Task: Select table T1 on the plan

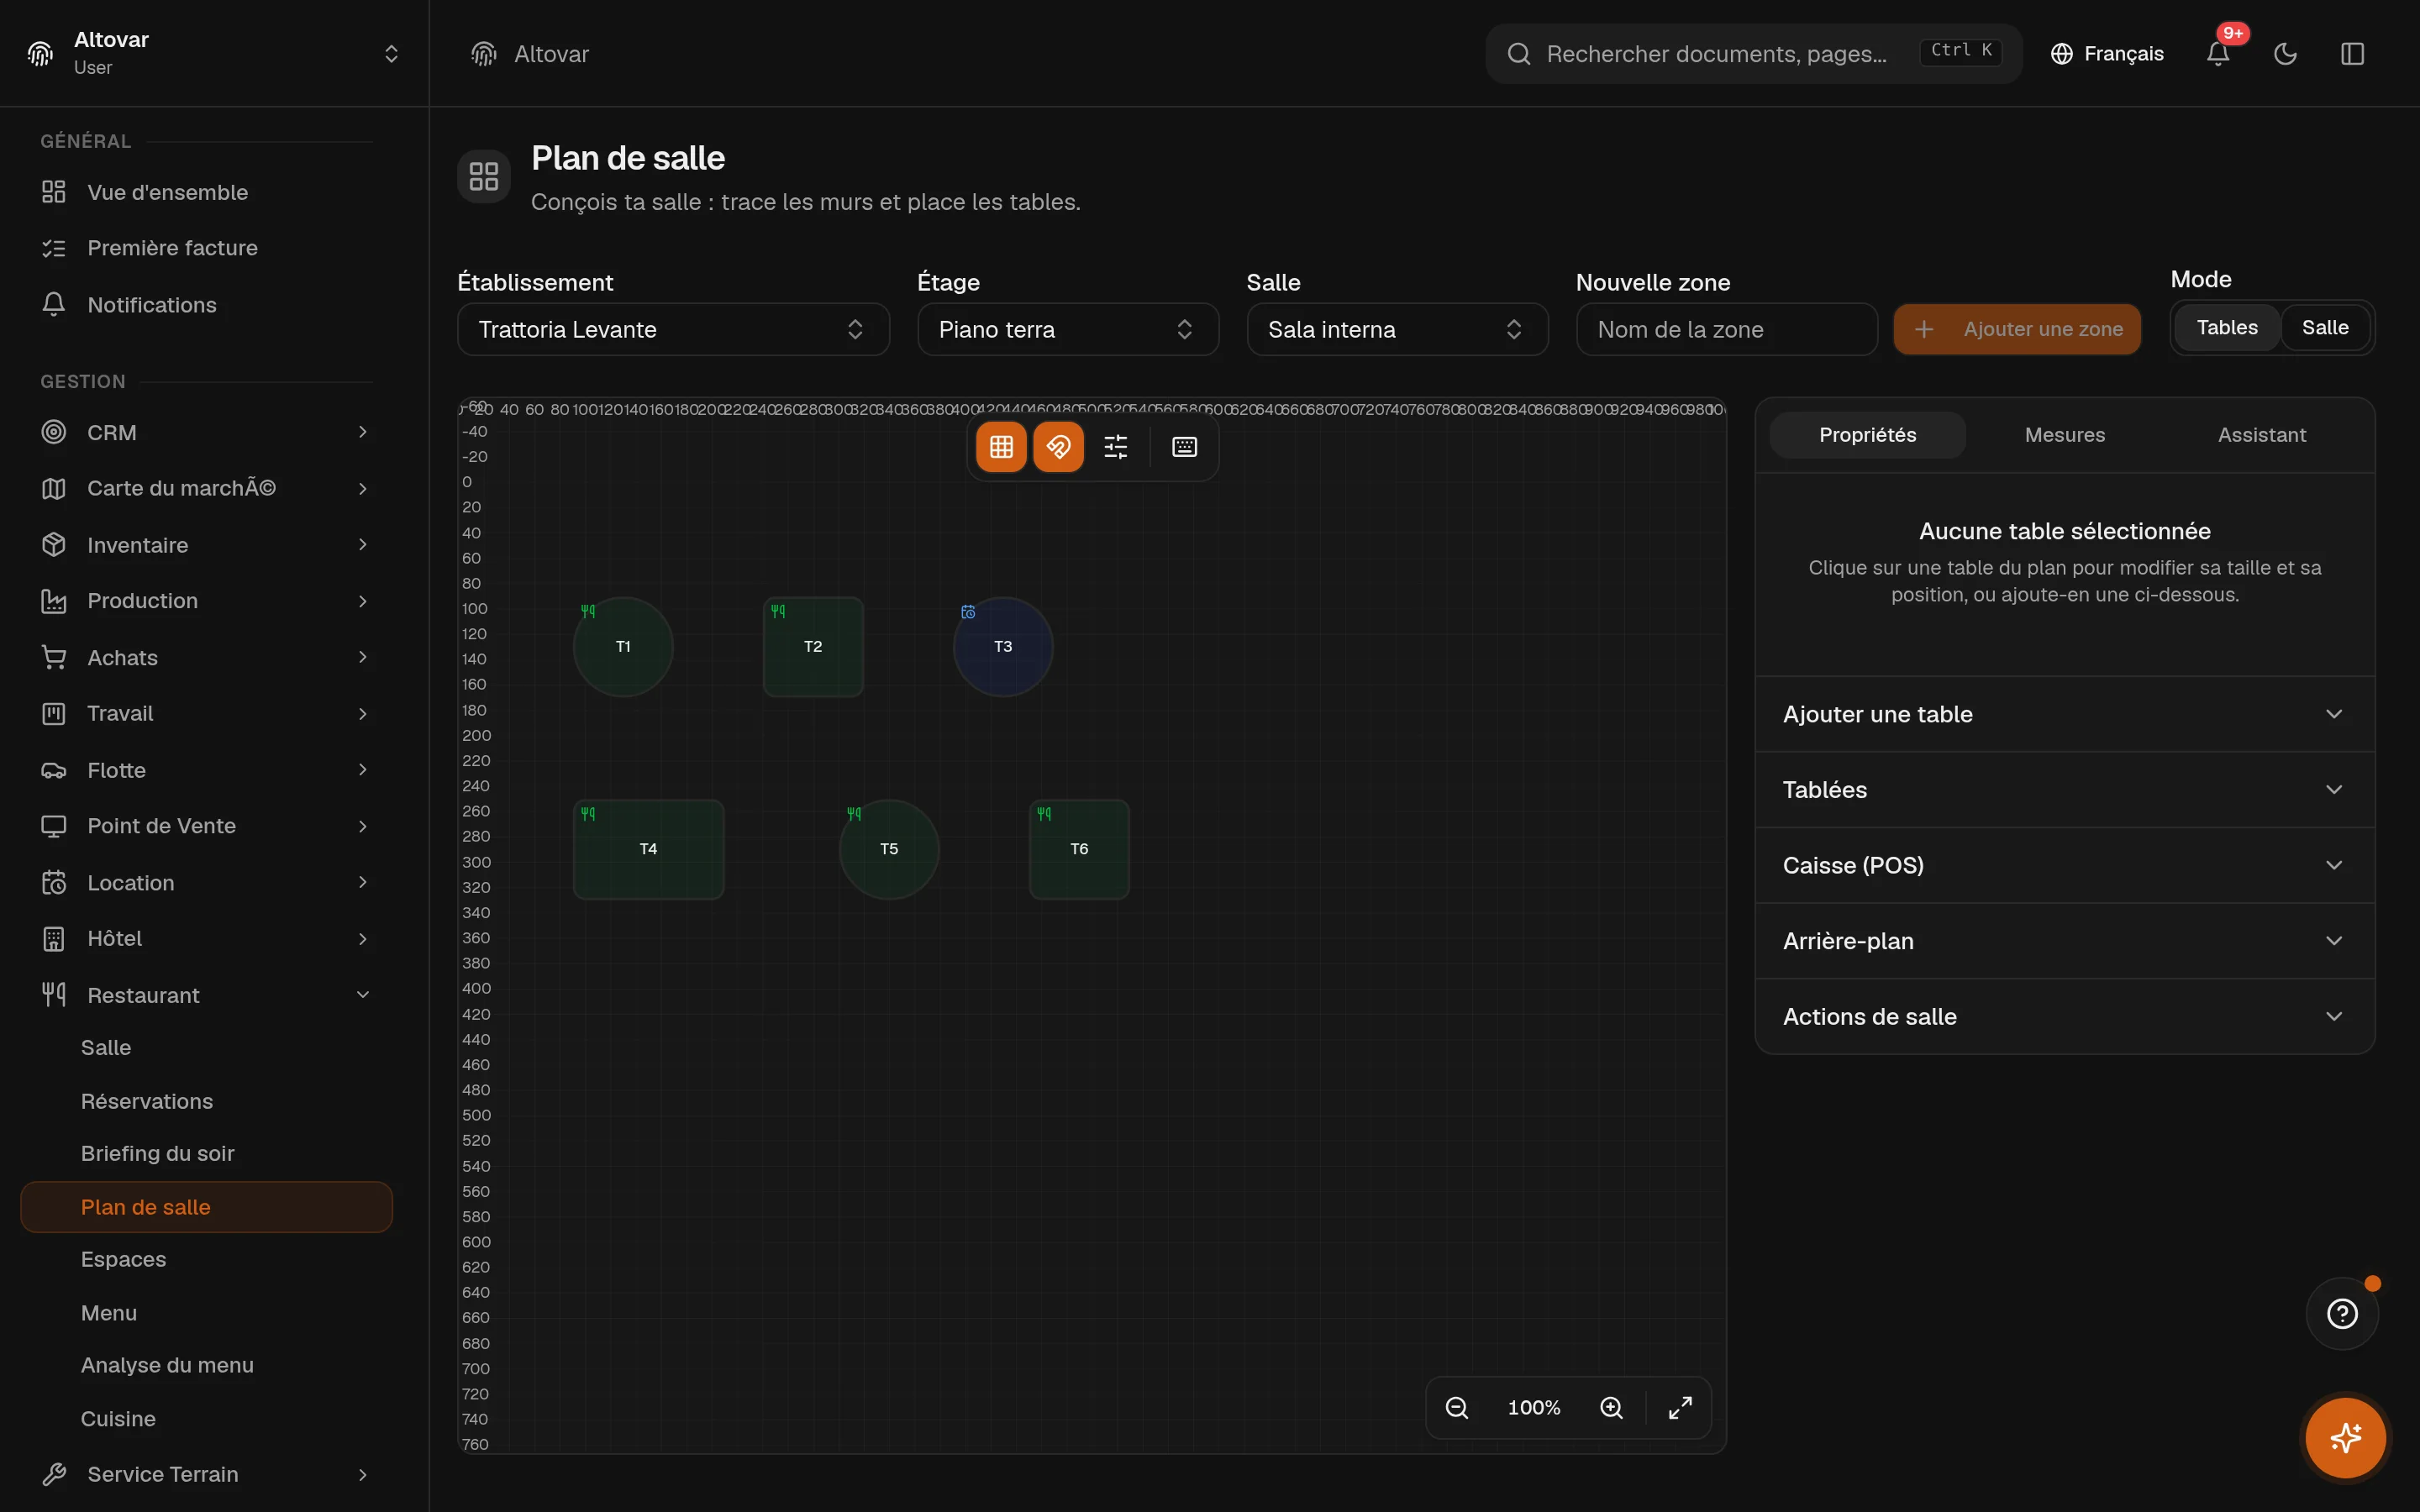Action: point(623,647)
